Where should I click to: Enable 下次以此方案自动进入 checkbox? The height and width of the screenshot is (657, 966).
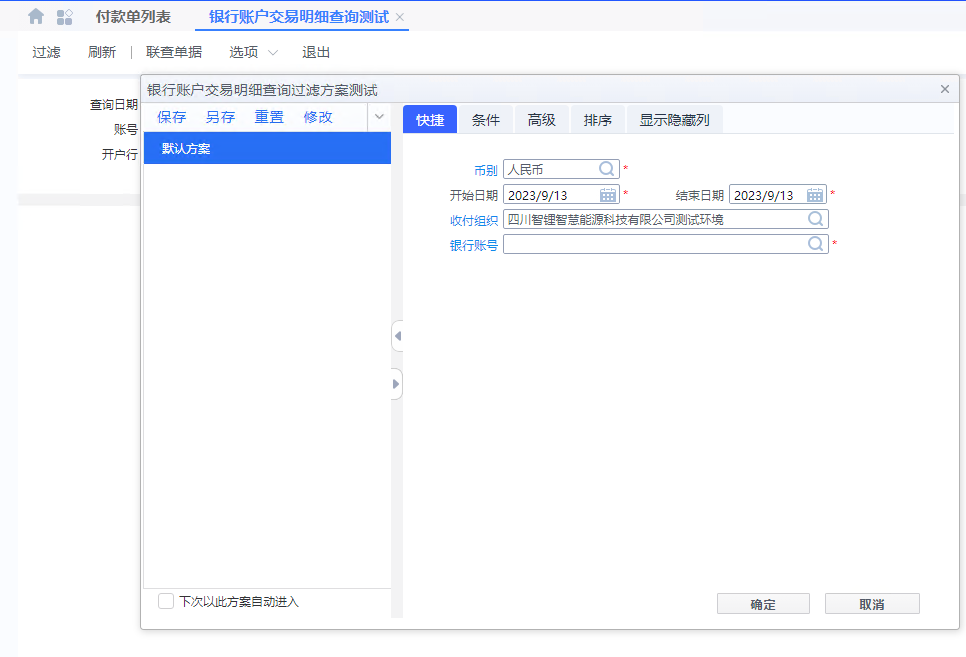coord(166,601)
